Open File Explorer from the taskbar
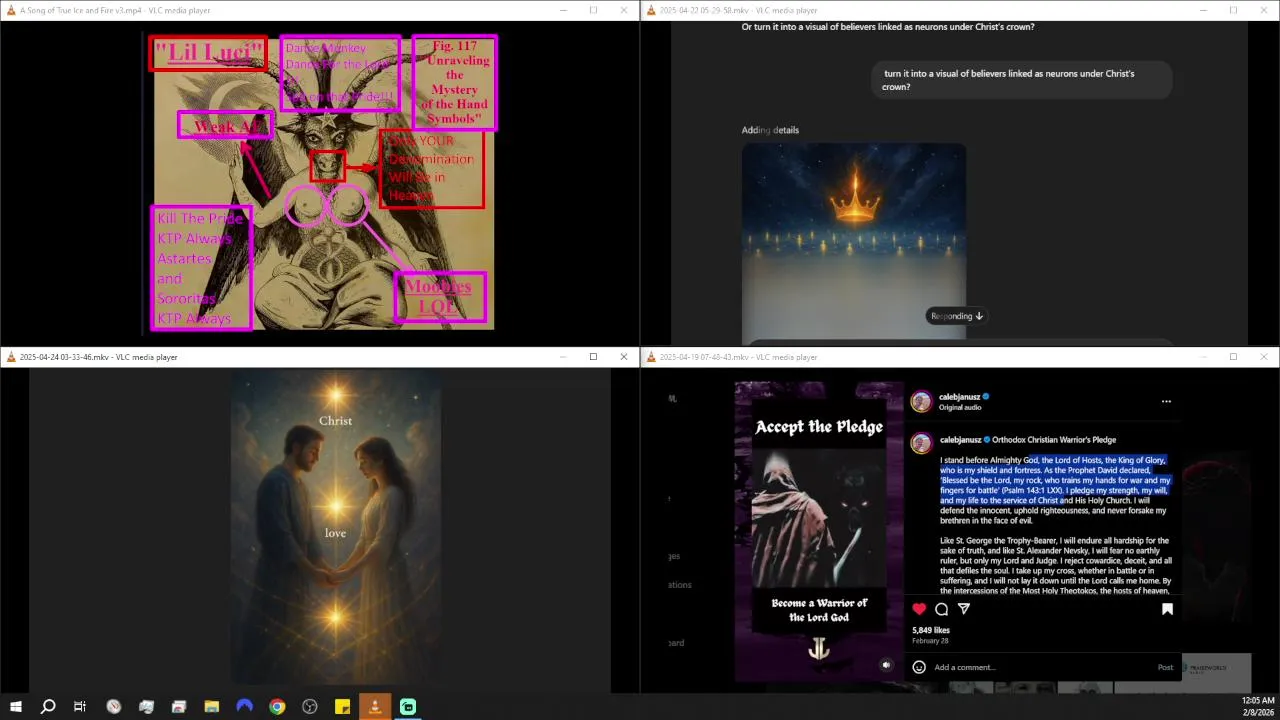This screenshot has width=1280, height=720. pos(212,706)
